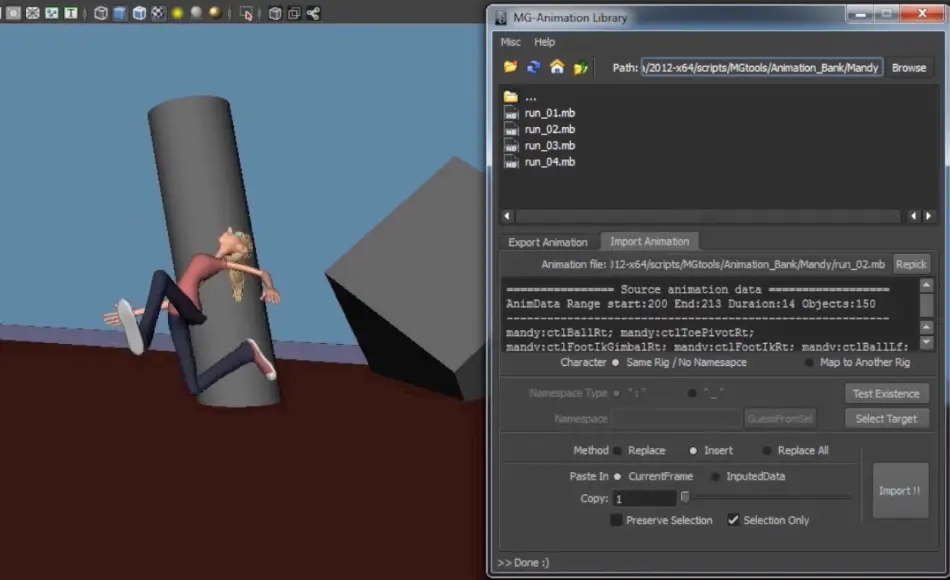Click the Browse button next to Path

pyautogui.click(x=909, y=68)
